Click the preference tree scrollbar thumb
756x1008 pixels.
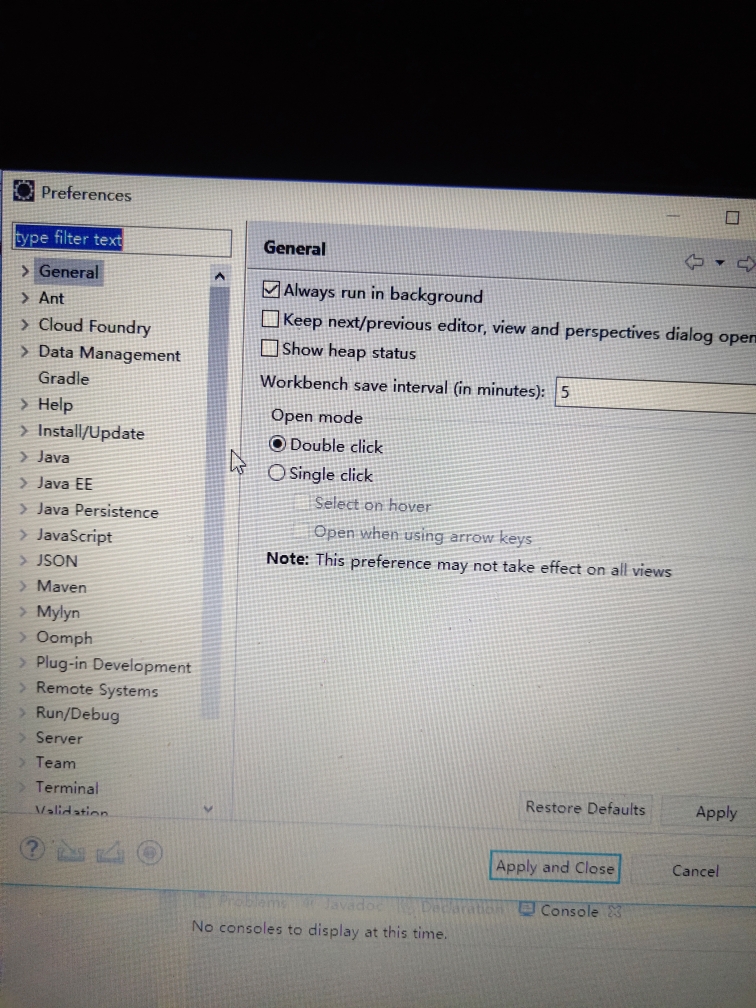[x=215, y=501]
